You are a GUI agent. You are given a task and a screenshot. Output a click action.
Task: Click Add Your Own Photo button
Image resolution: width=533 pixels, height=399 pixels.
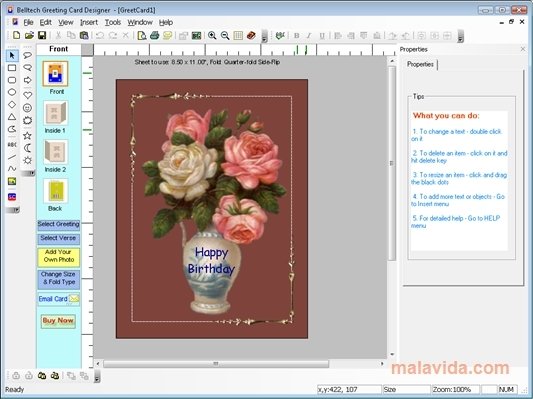pyautogui.click(x=58, y=256)
